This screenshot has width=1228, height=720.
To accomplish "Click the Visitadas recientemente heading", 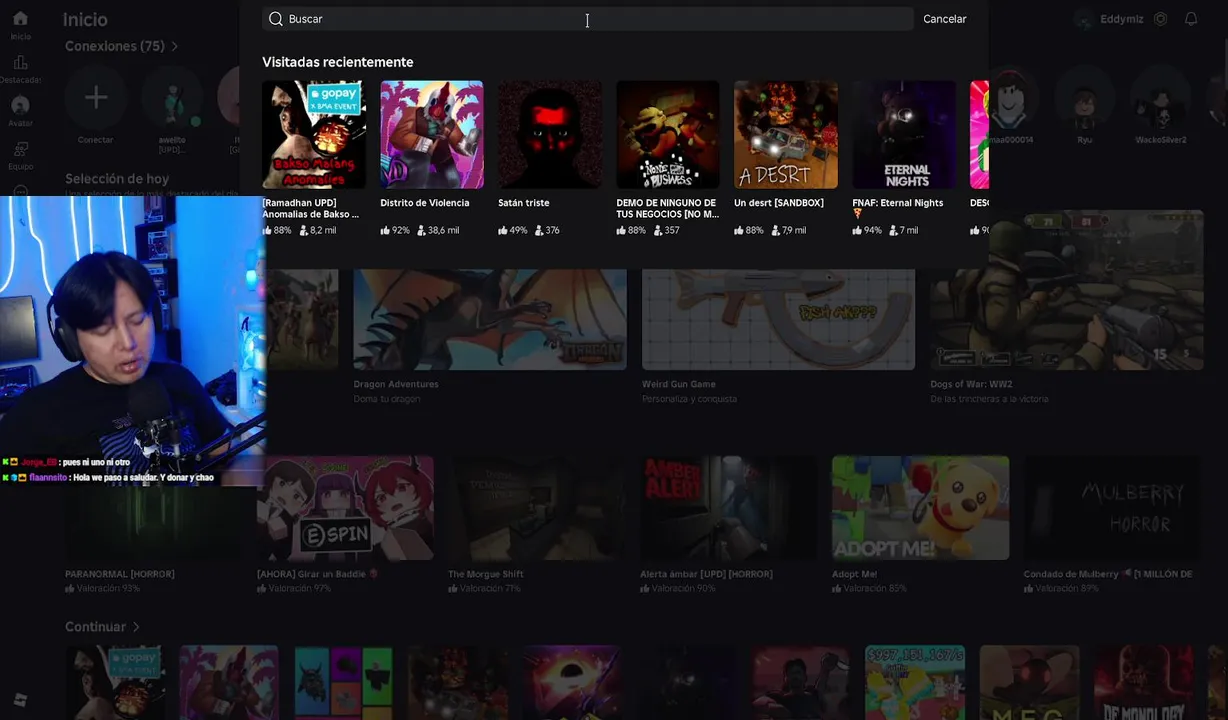I will click(x=337, y=62).
